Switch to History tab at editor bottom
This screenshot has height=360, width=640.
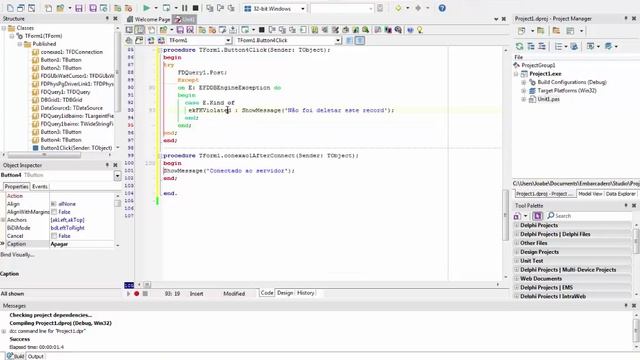[305, 293]
